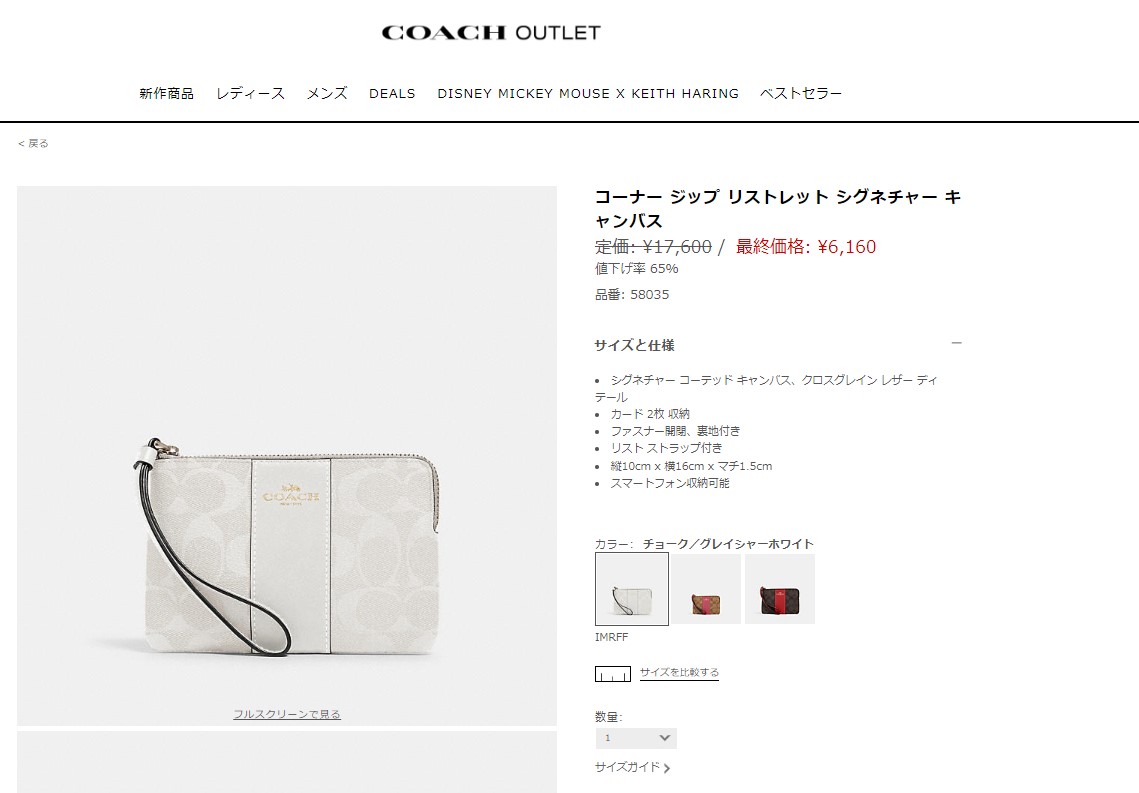Collapse サイズと仕様 section with the minus icon

pyautogui.click(x=956, y=343)
